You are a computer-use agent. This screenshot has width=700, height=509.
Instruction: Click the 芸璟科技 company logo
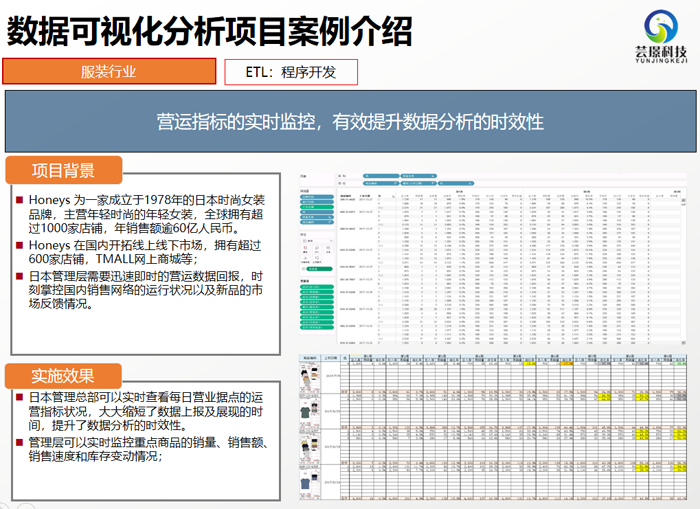(661, 37)
